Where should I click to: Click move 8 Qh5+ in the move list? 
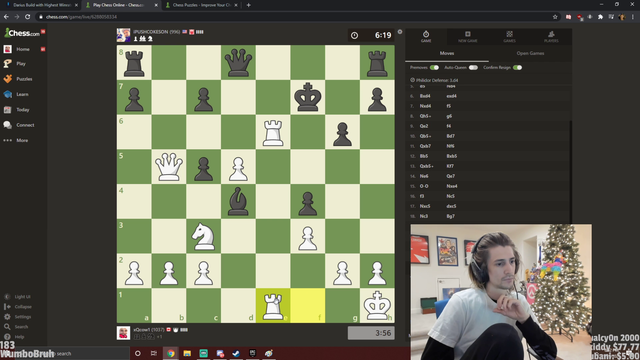click(x=425, y=116)
